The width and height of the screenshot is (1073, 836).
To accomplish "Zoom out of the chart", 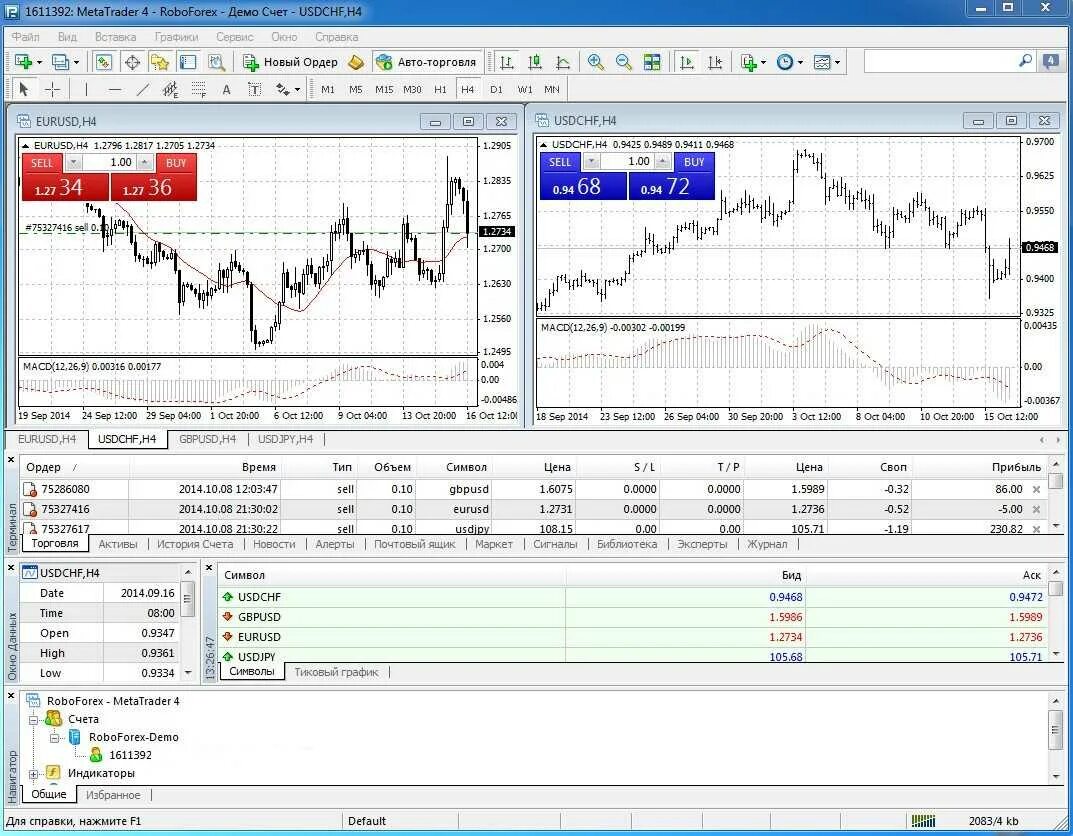I will tap(623, 62).
